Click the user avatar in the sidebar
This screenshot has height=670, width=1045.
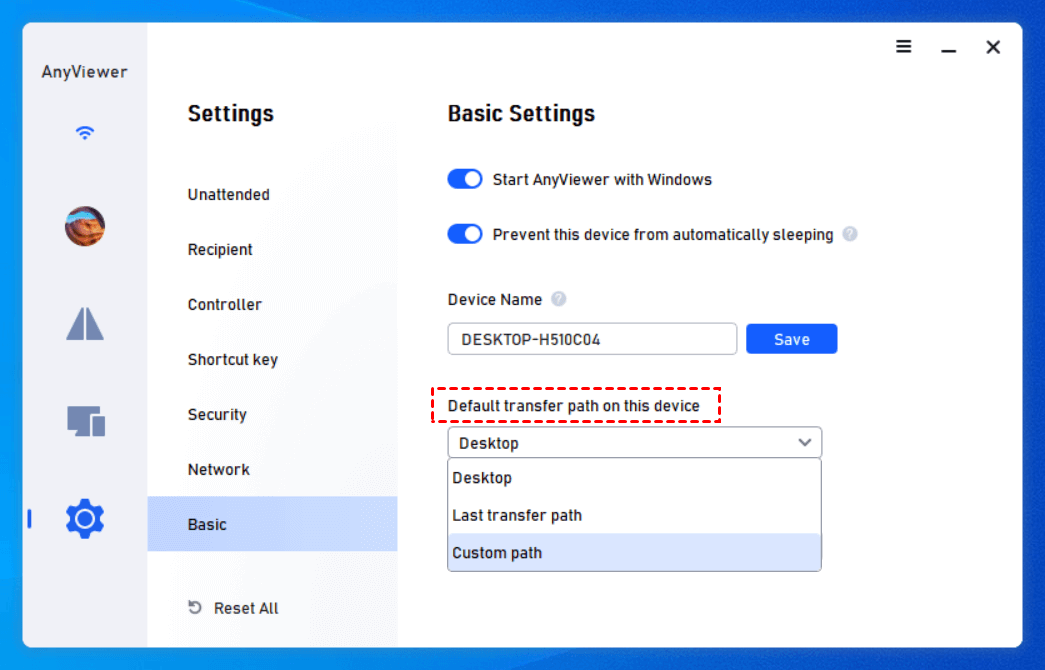tap(84, 226)
